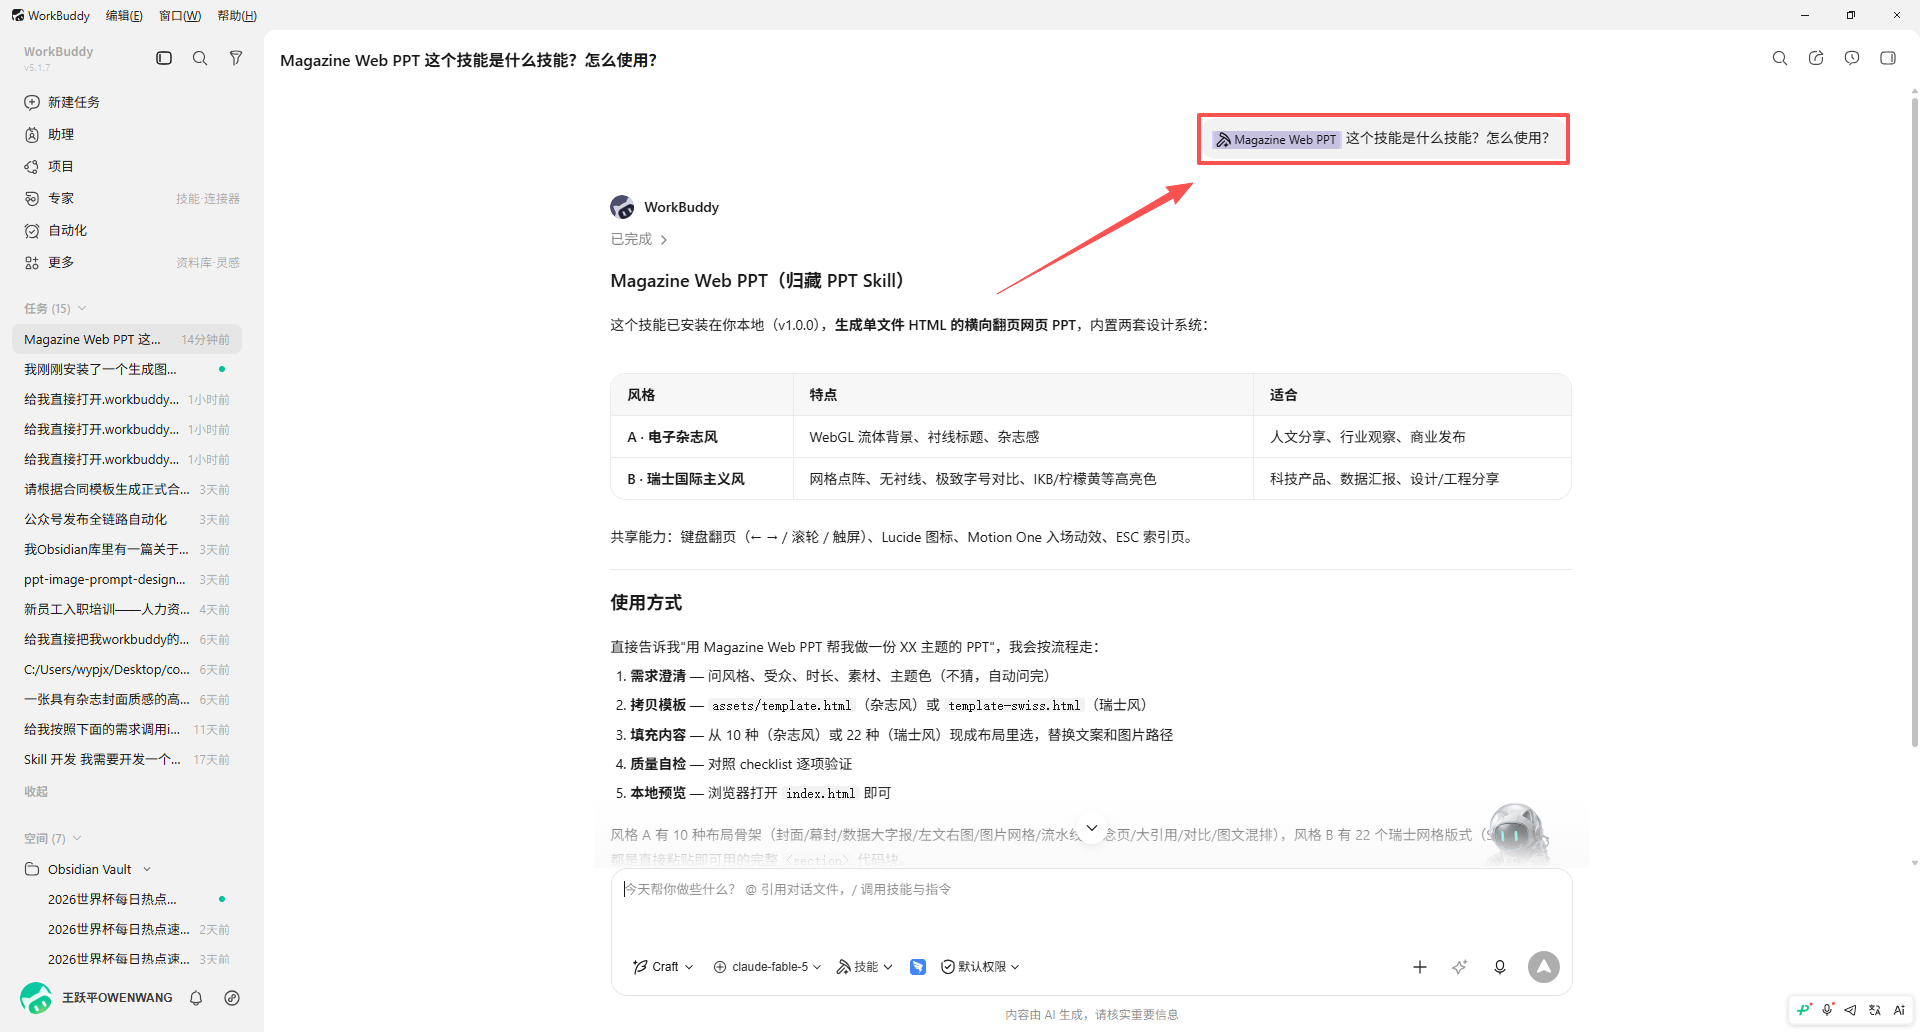This screenshot has height=1032, width=1920.
Task: Open conversation history clock bubble icon
Action: [x=1852, y=58]
